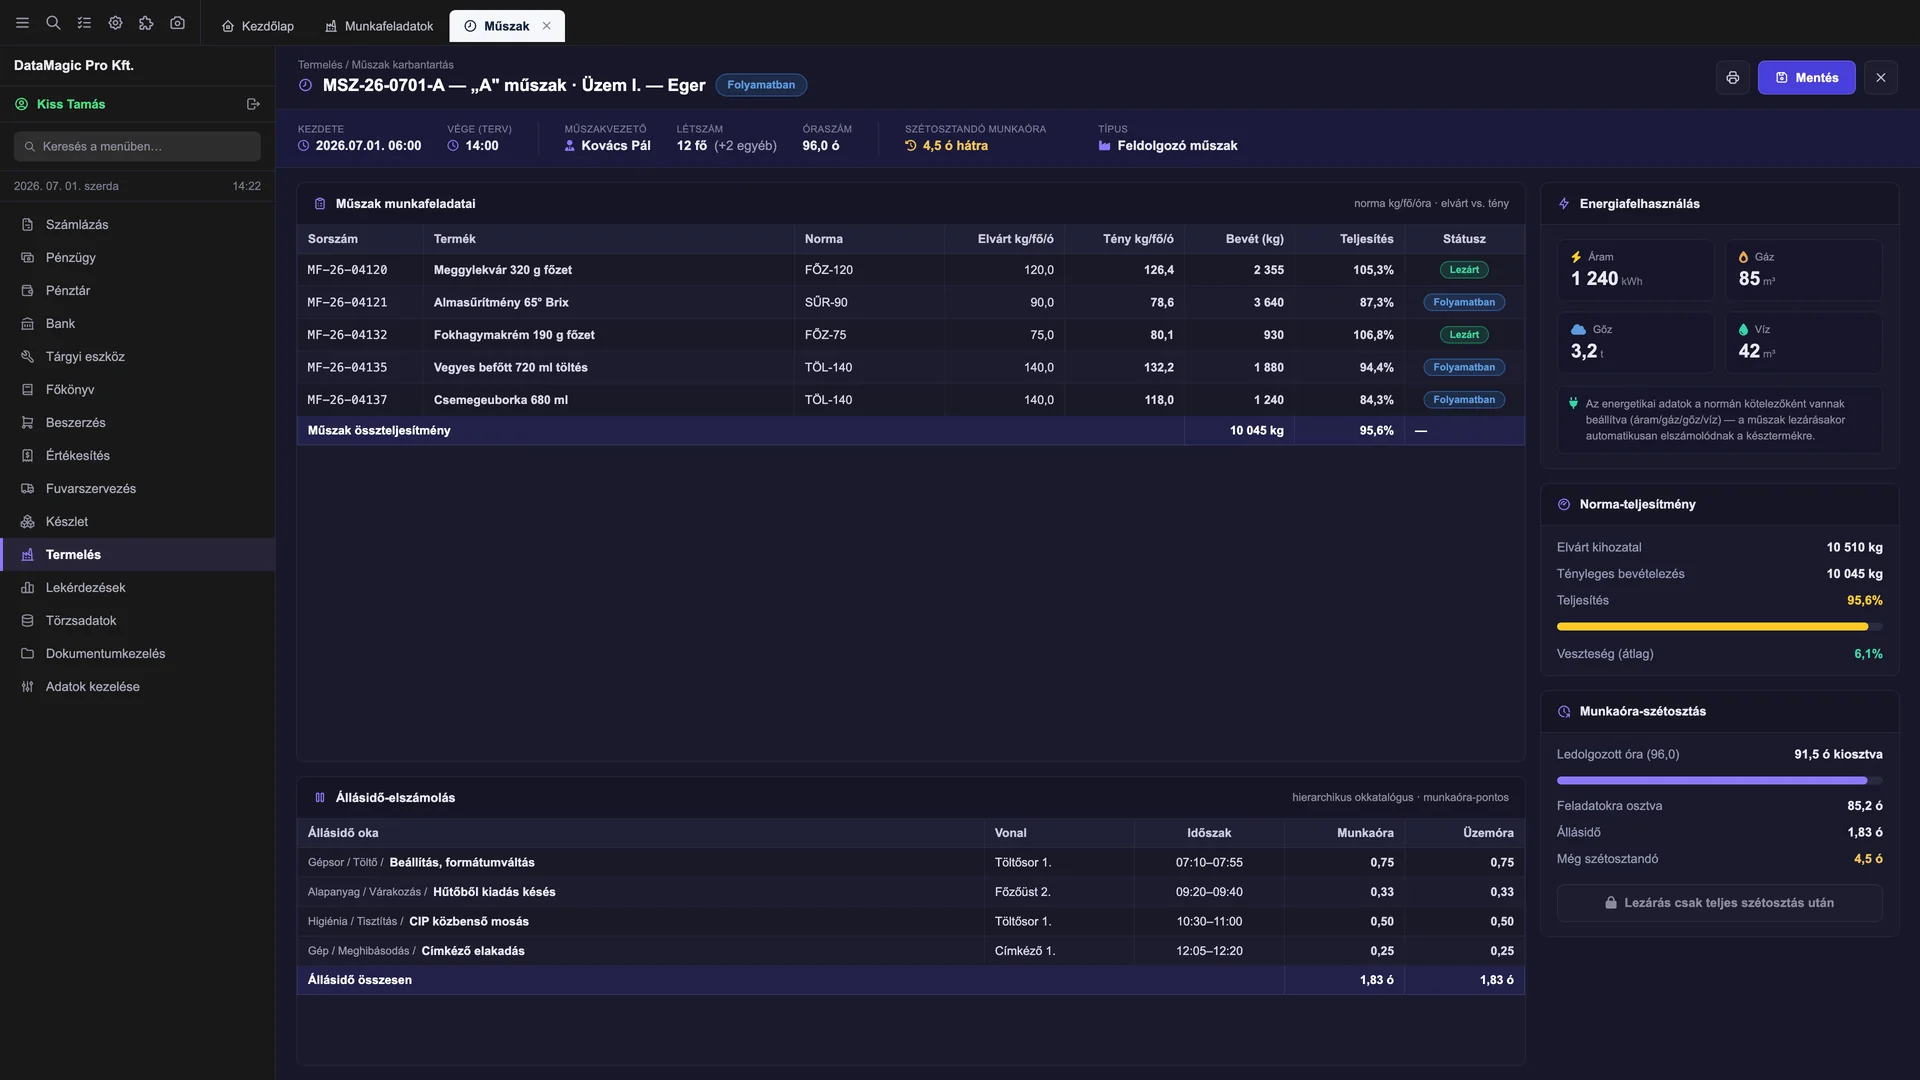The height and width of the screenshot is (1080, 1920).
Task: Click the puzzle-piece extensions icon
Action: [146, 23]
